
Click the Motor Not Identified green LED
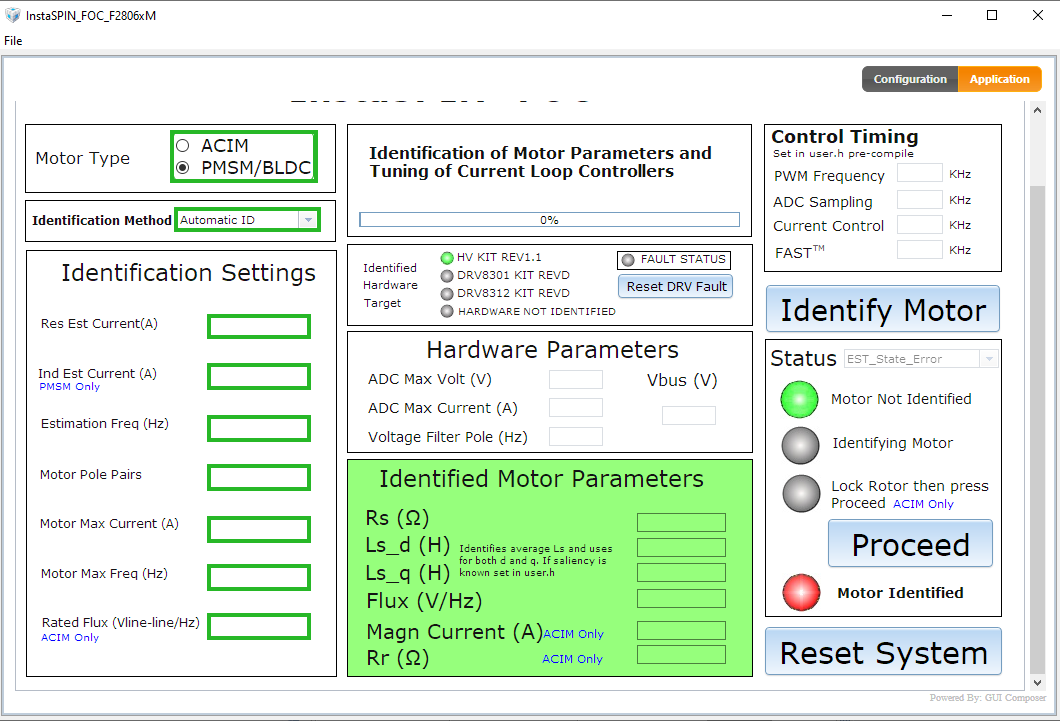coord(800,399)
